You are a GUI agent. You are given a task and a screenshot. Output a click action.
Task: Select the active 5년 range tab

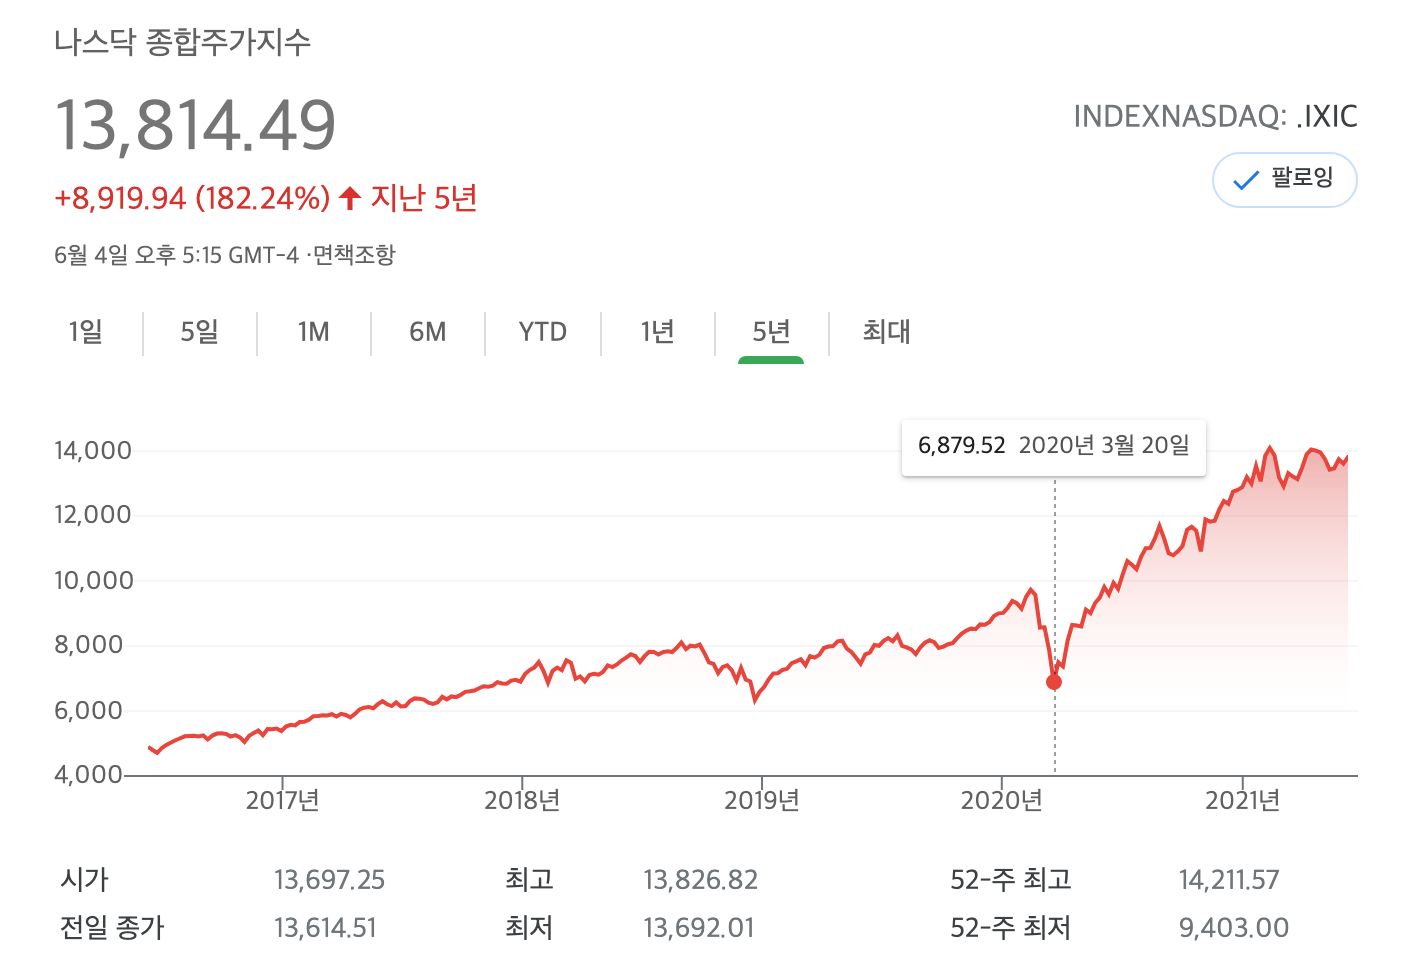[x=771, y=332]
